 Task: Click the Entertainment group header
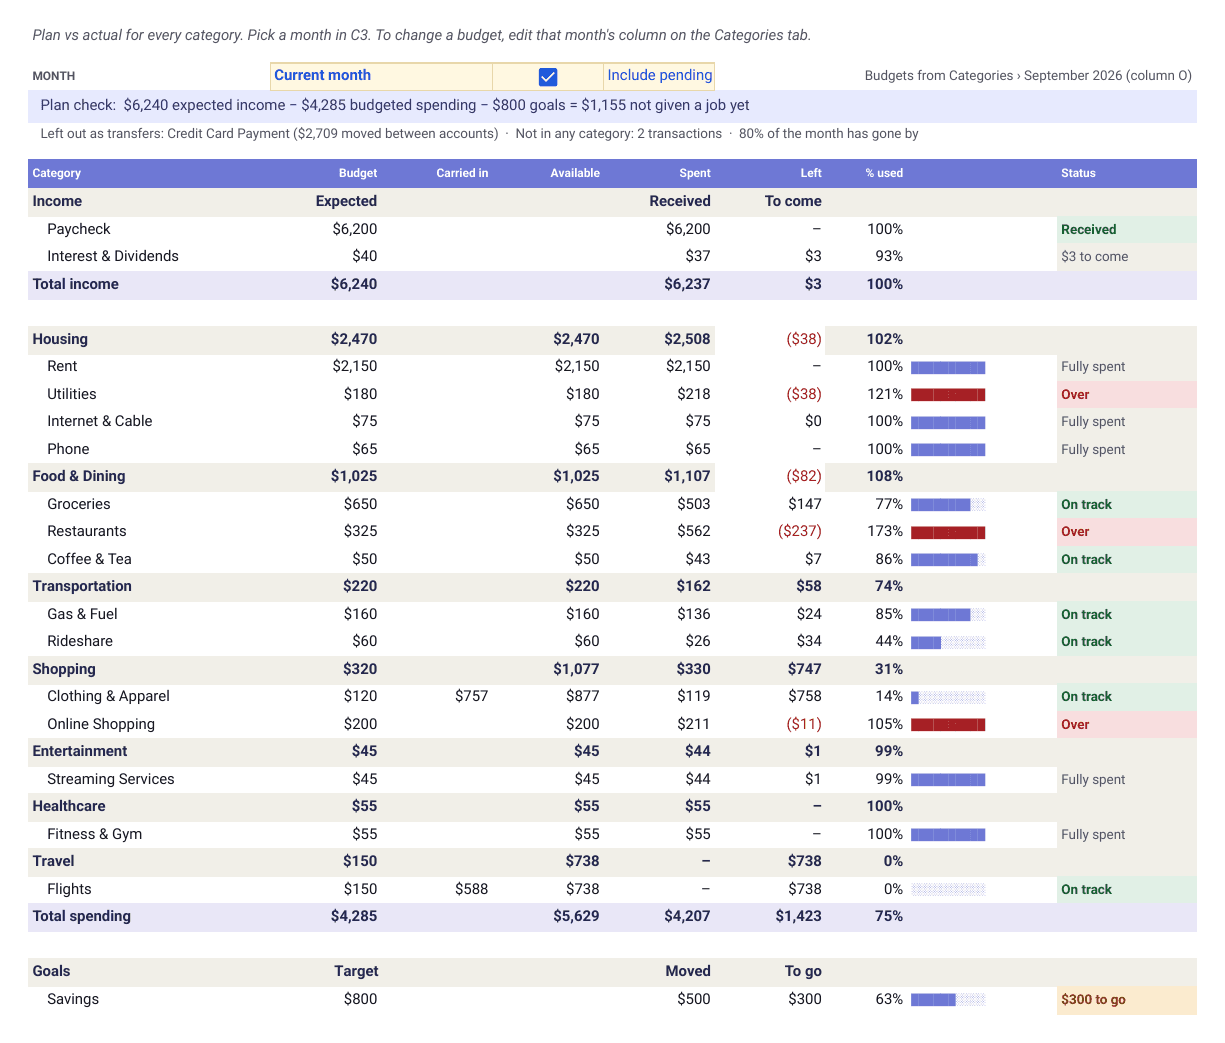click(80, 751)
